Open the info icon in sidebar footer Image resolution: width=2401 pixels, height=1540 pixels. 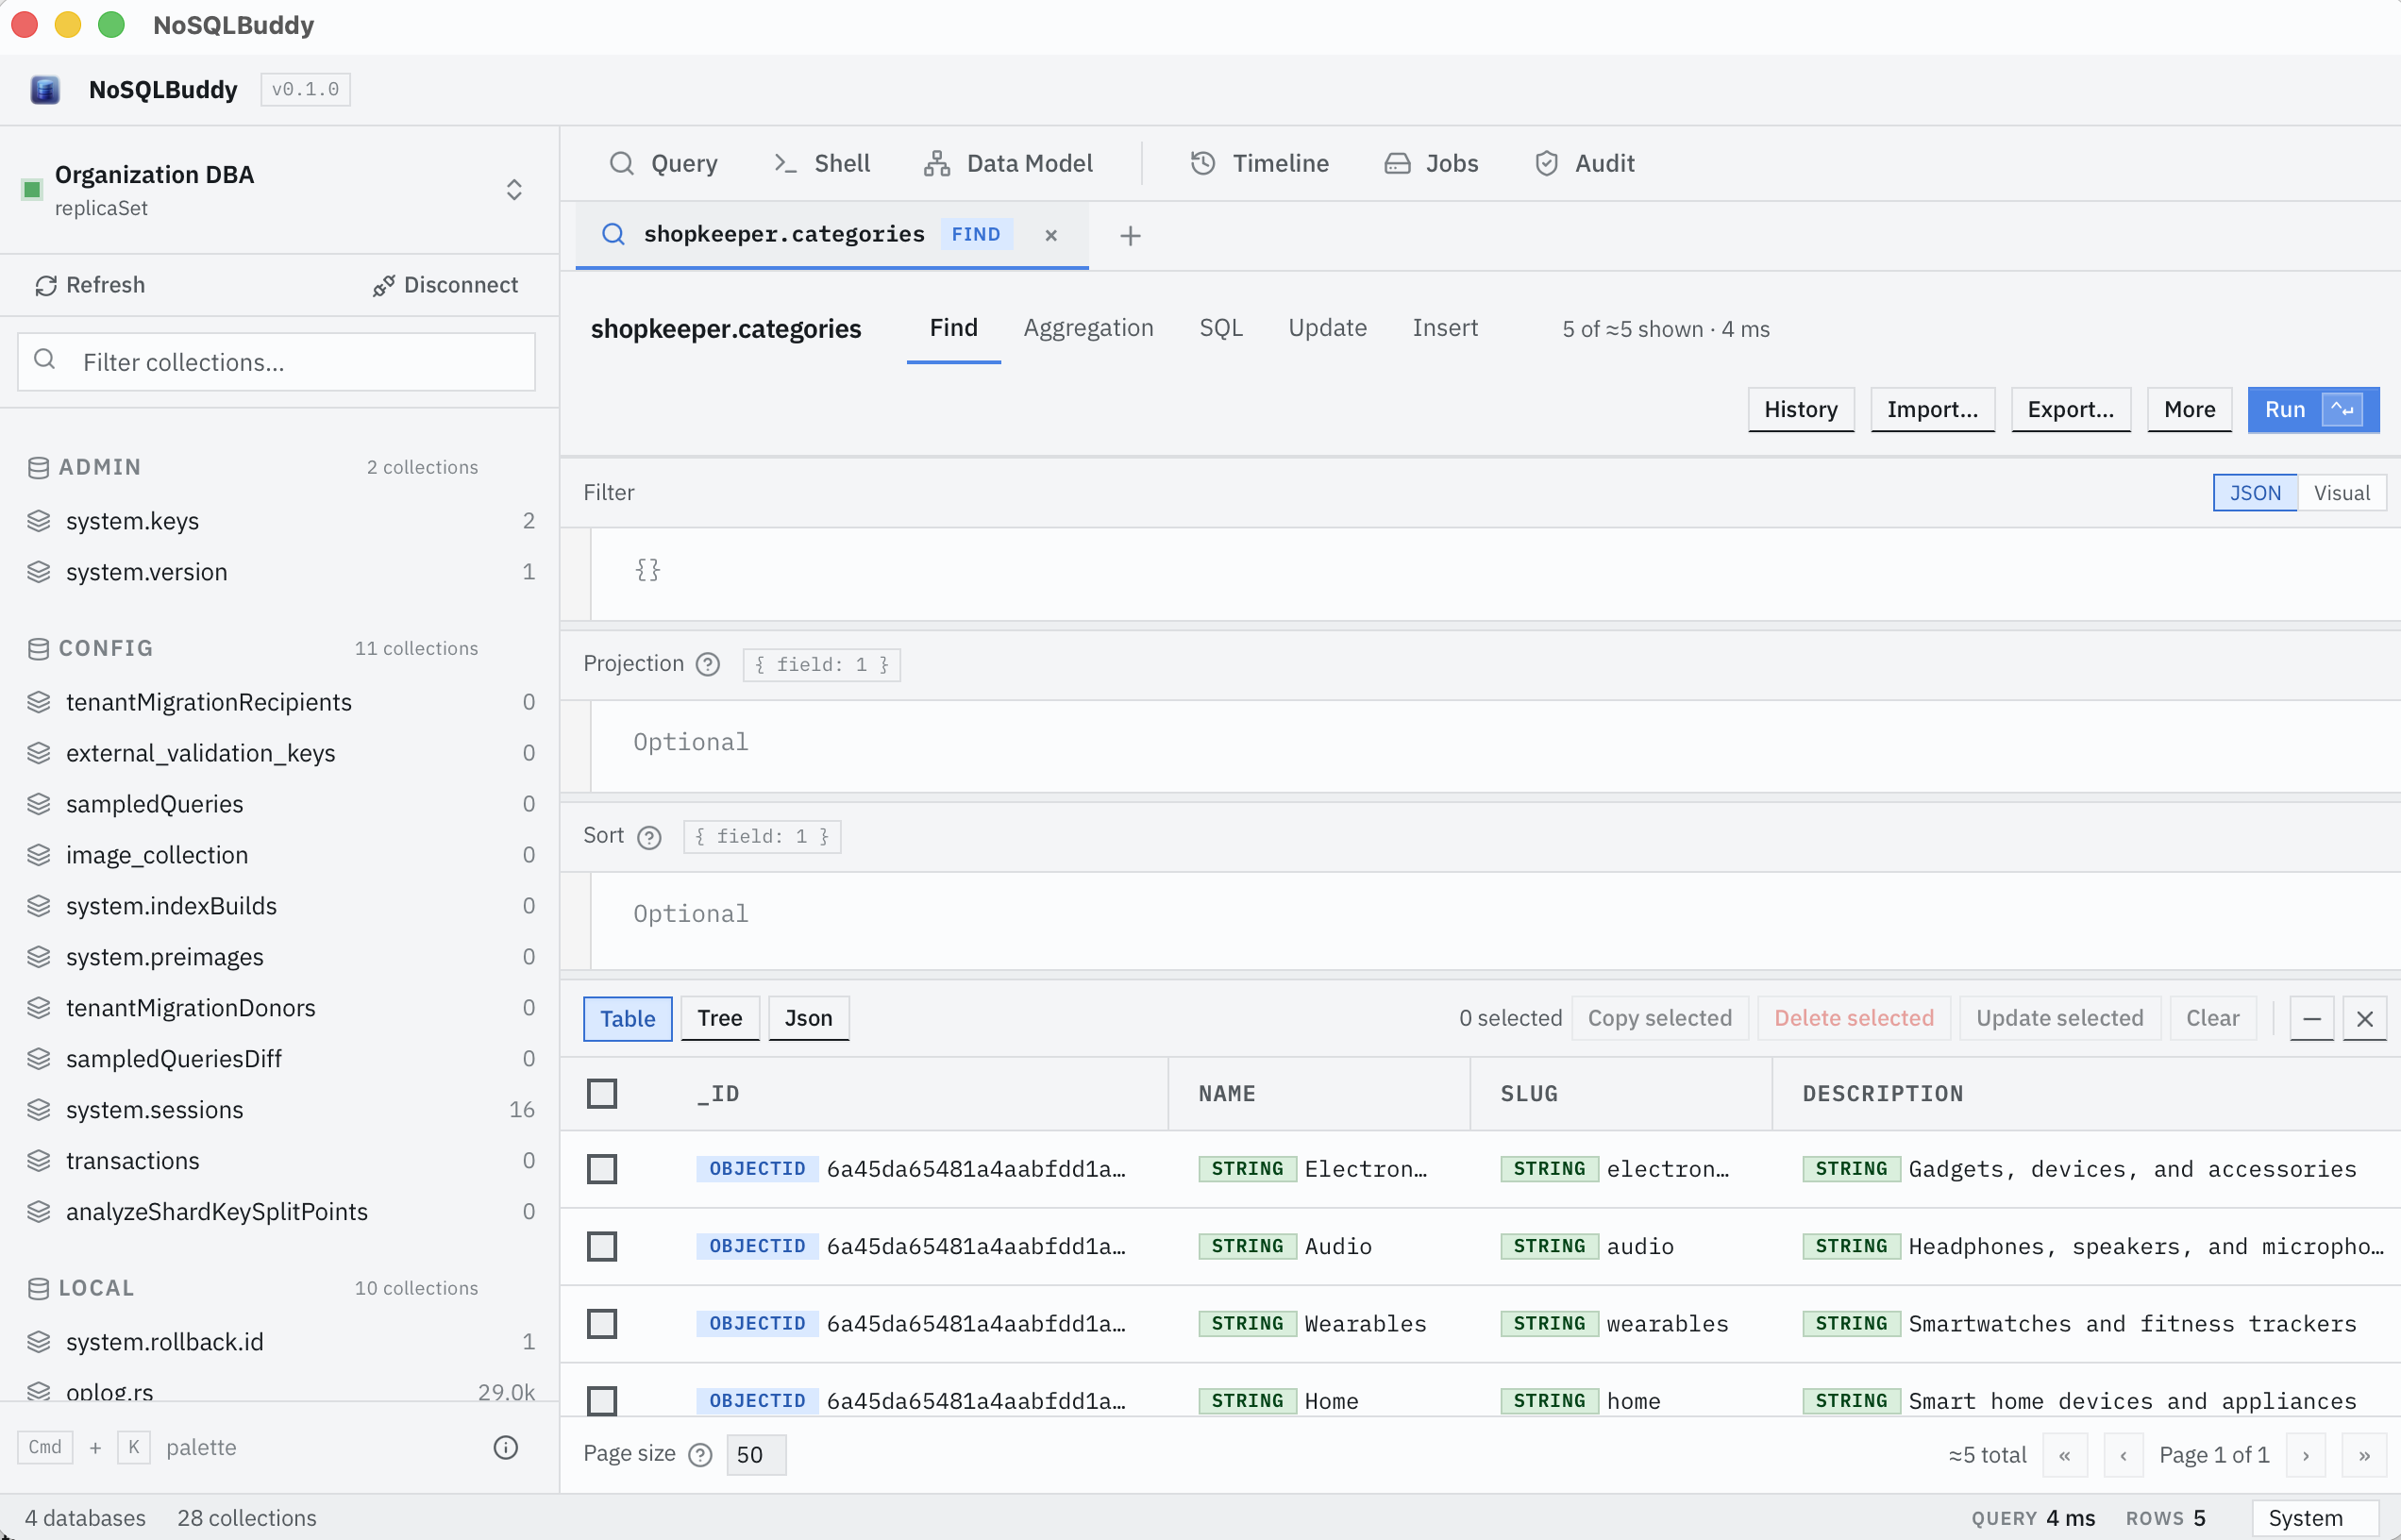coord(506,1447)
